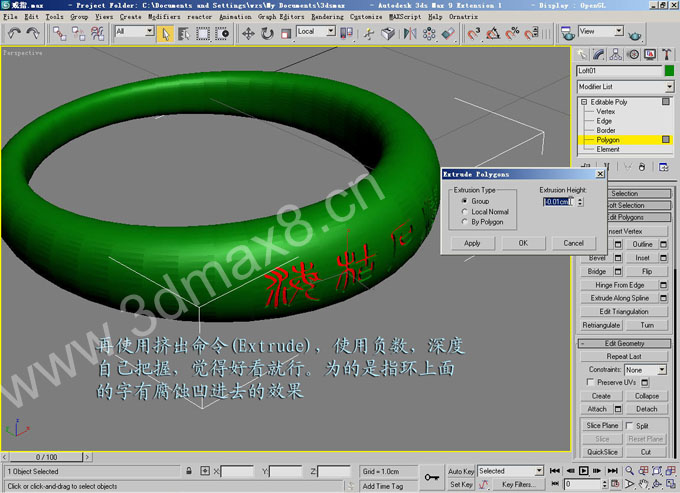Click the Extrude Along Spline button
680x493 pixels.
click(619, 298)
